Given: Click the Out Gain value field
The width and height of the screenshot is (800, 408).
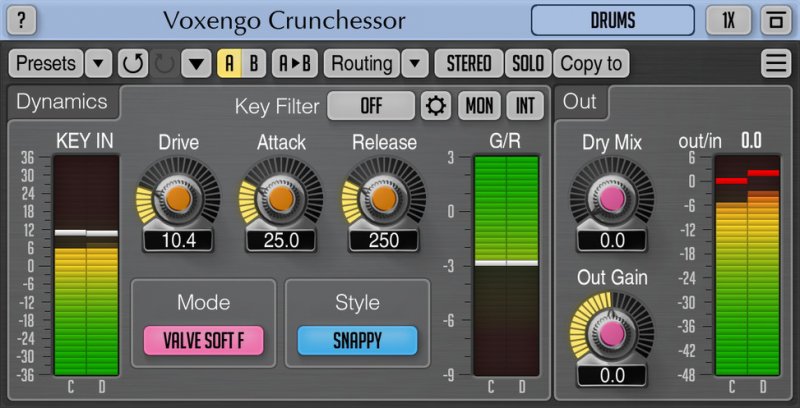Looking at the screenshot, I should (x=612, y=376).
